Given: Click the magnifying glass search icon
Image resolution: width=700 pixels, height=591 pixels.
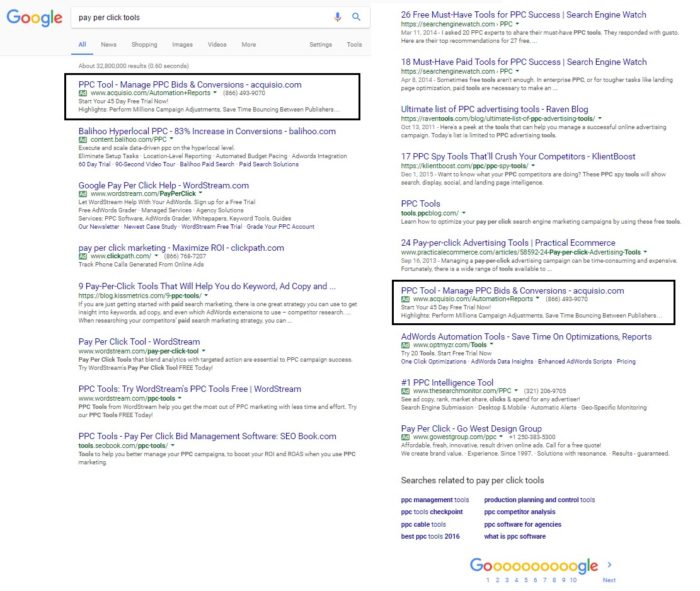Looking at the screenshot, I should click(x=356, y=17).
